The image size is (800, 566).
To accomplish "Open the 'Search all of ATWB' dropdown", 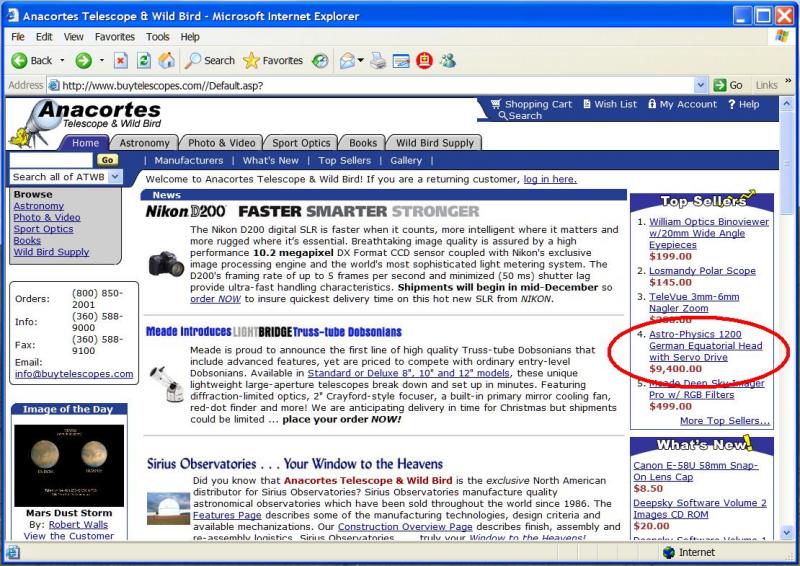I will [x=115, y=177].
